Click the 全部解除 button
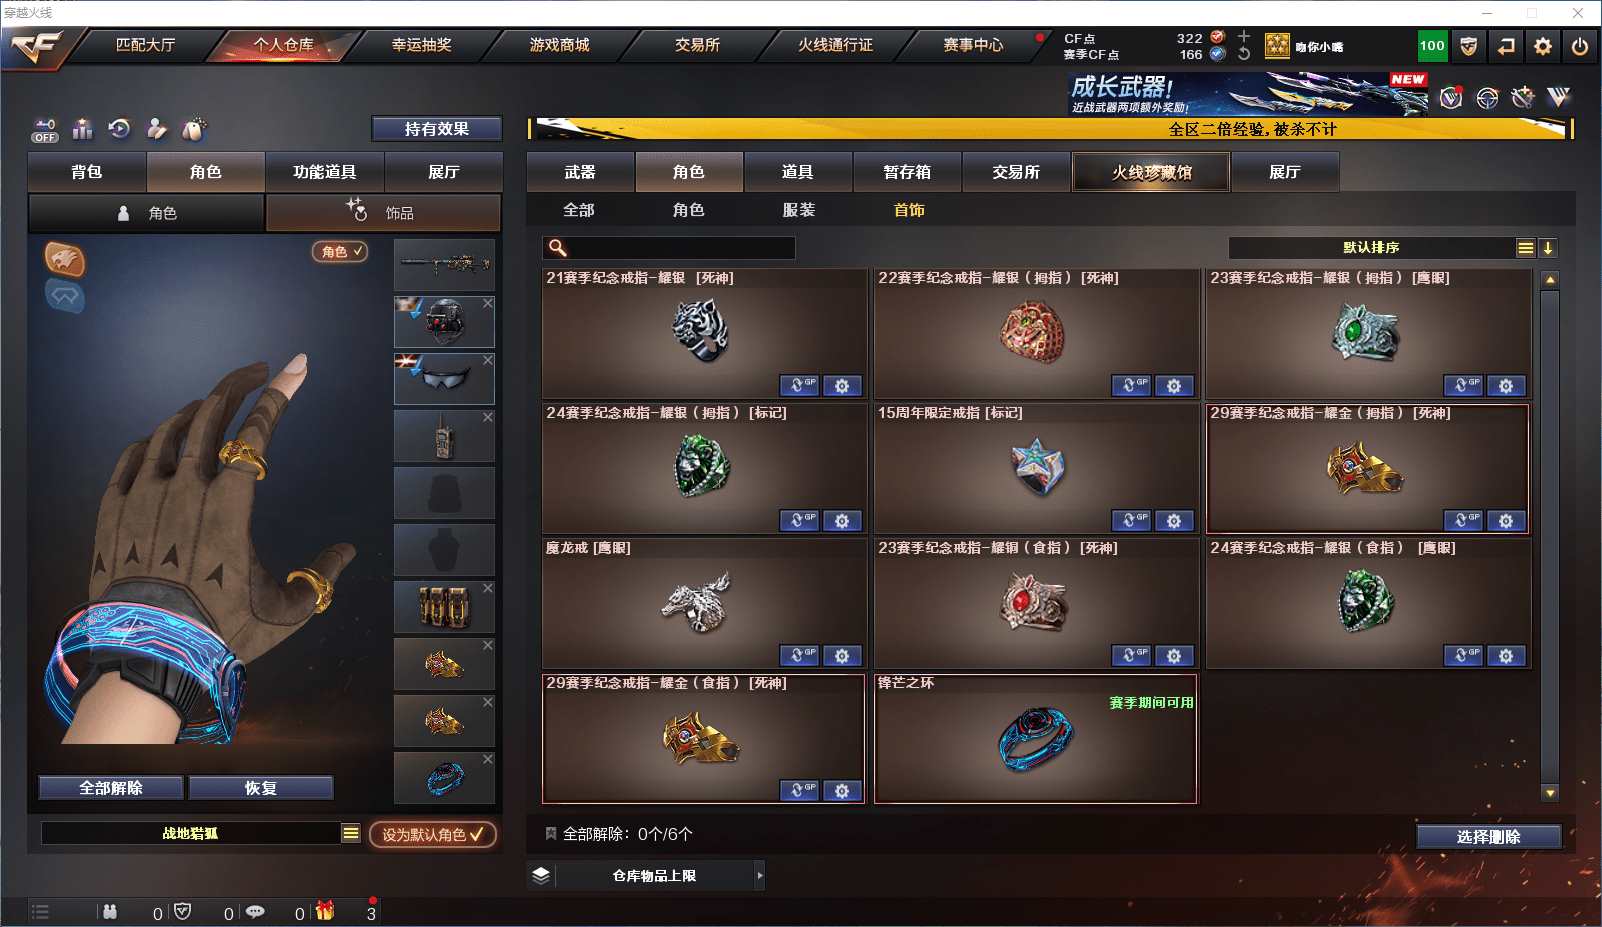 [111, 788]
